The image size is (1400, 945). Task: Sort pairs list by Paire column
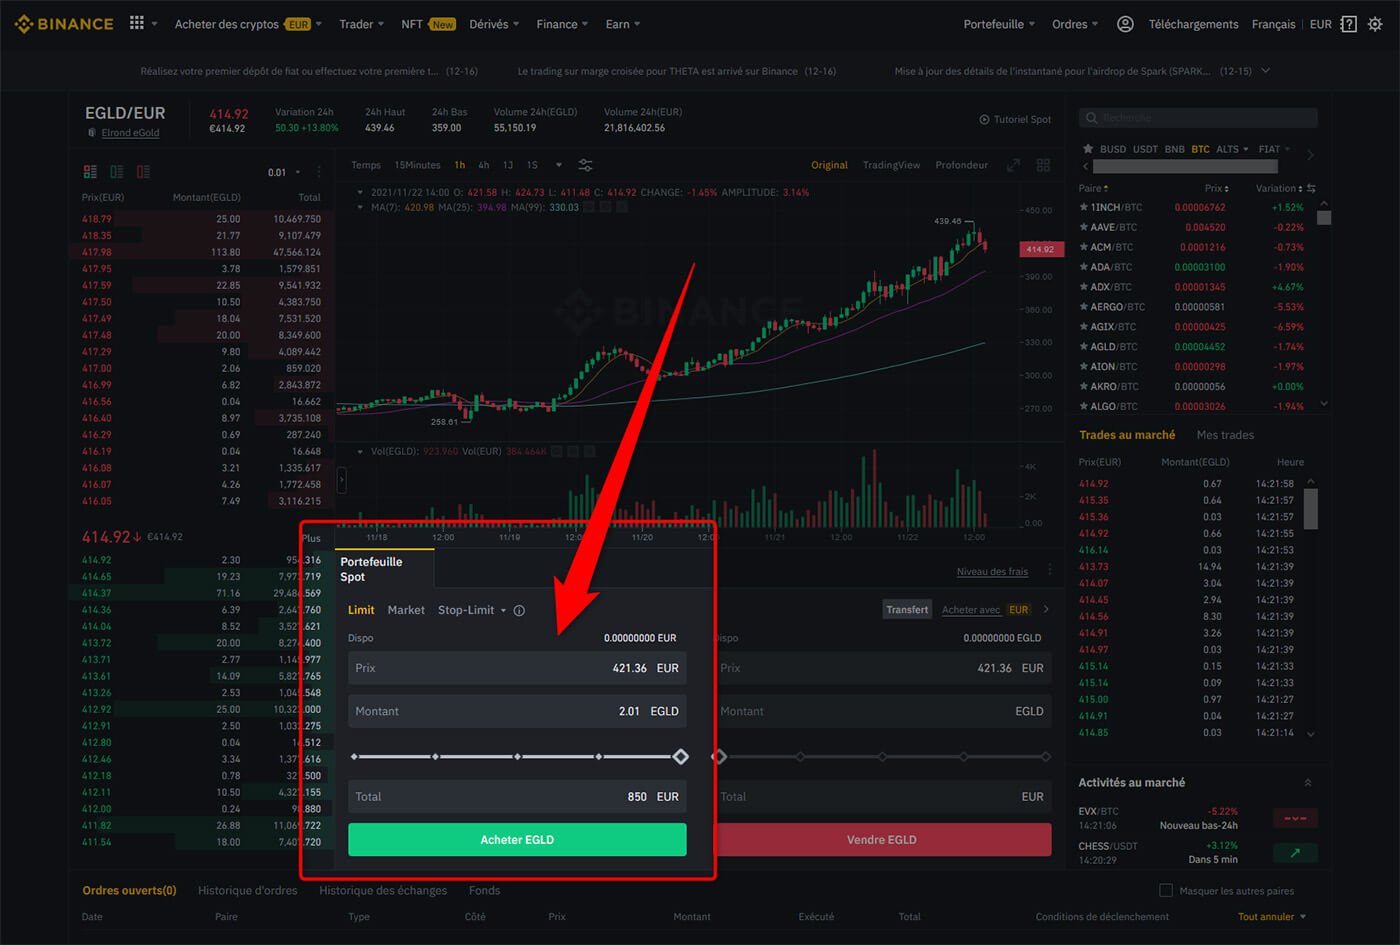[x=1094, y=188]
